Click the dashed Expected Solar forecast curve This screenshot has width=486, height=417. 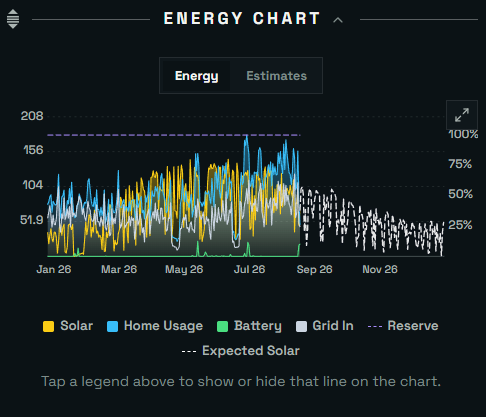point(372,223)
